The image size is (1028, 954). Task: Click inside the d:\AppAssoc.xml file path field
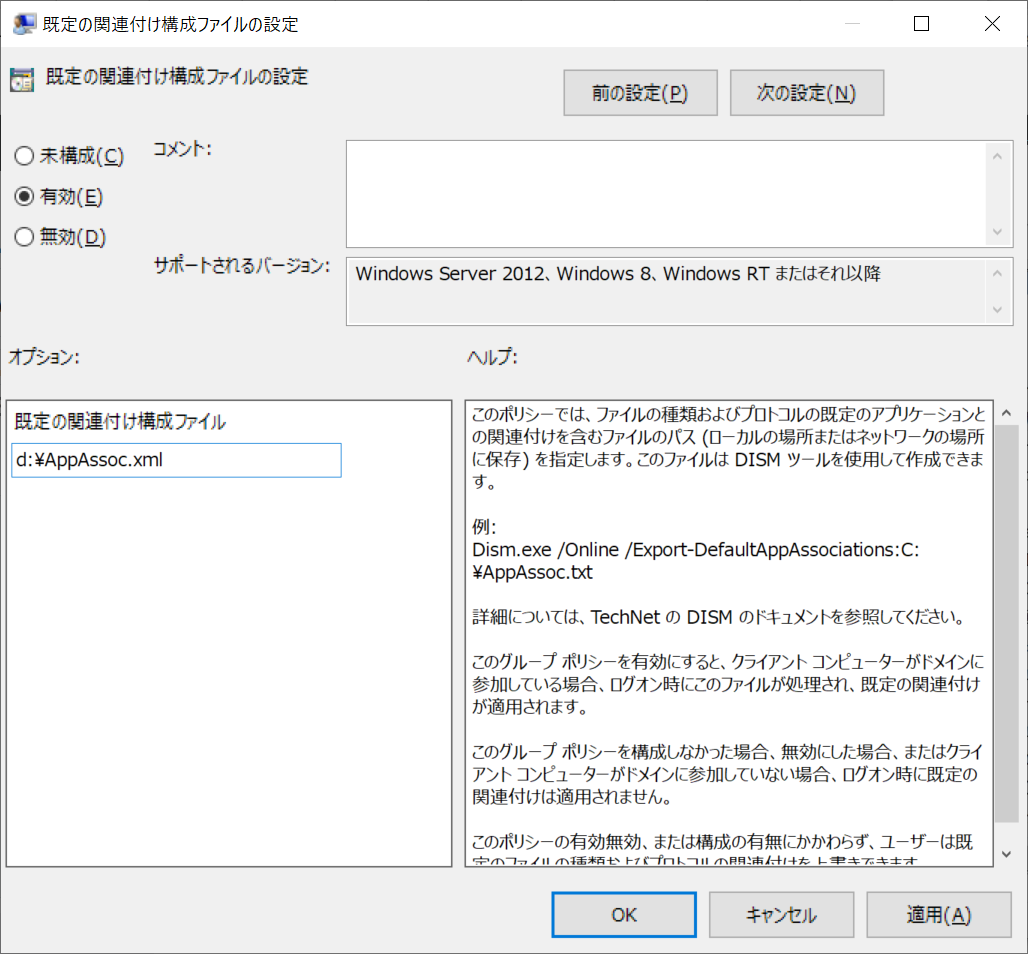click(176, 460)
